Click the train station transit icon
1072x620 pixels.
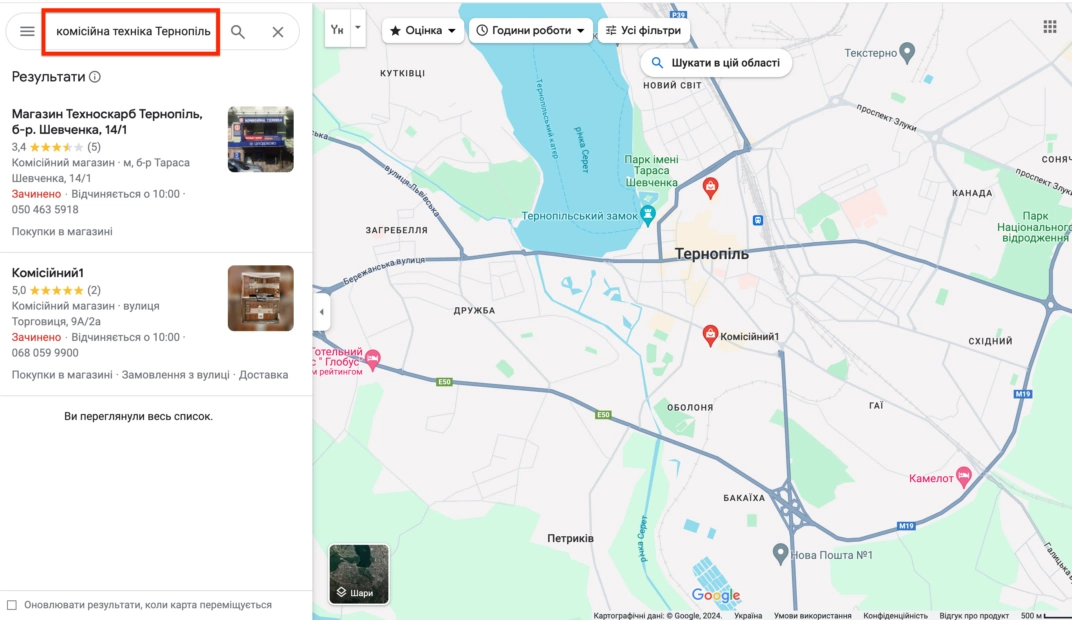758,220
